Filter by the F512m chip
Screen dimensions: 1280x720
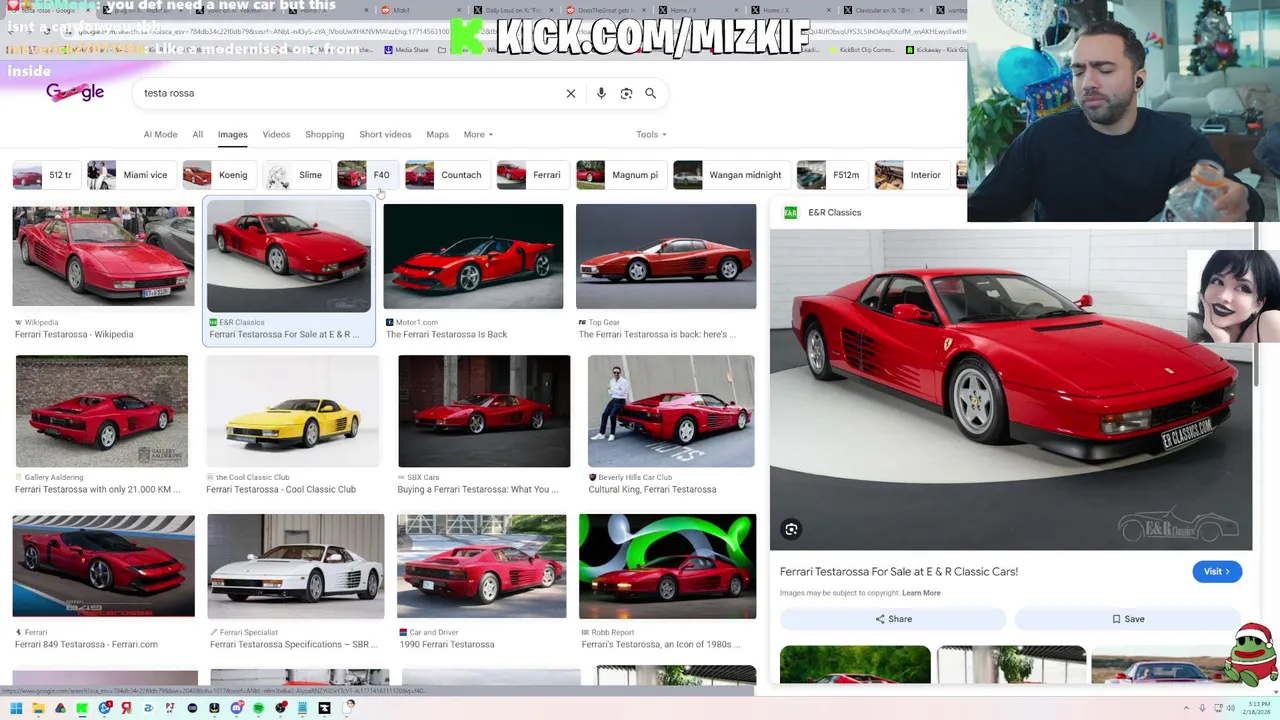830,175
